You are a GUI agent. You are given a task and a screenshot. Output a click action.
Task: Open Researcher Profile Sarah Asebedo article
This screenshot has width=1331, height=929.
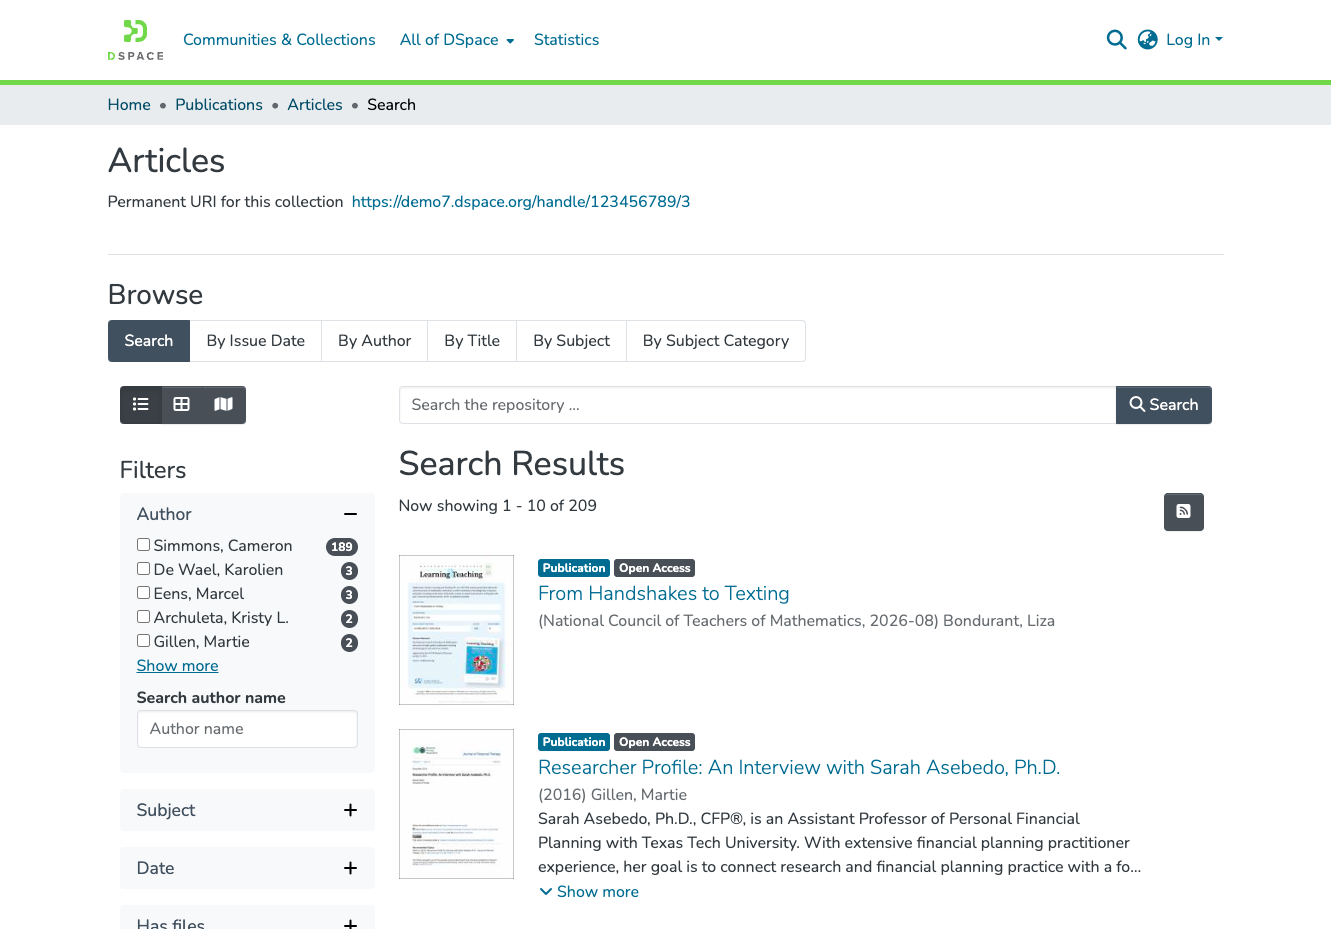[x=799, y=768]
